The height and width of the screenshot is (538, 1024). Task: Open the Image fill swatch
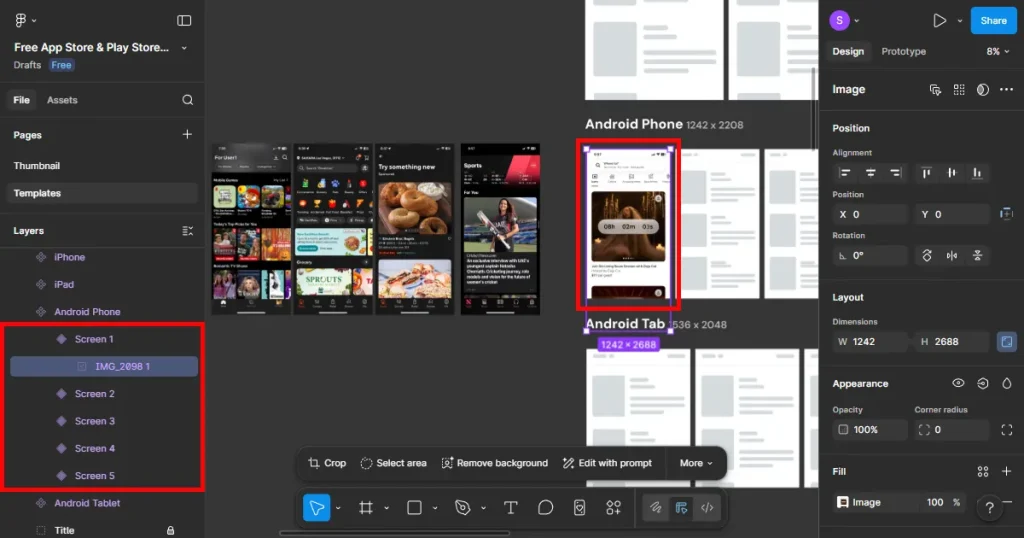tap(843, 502)
